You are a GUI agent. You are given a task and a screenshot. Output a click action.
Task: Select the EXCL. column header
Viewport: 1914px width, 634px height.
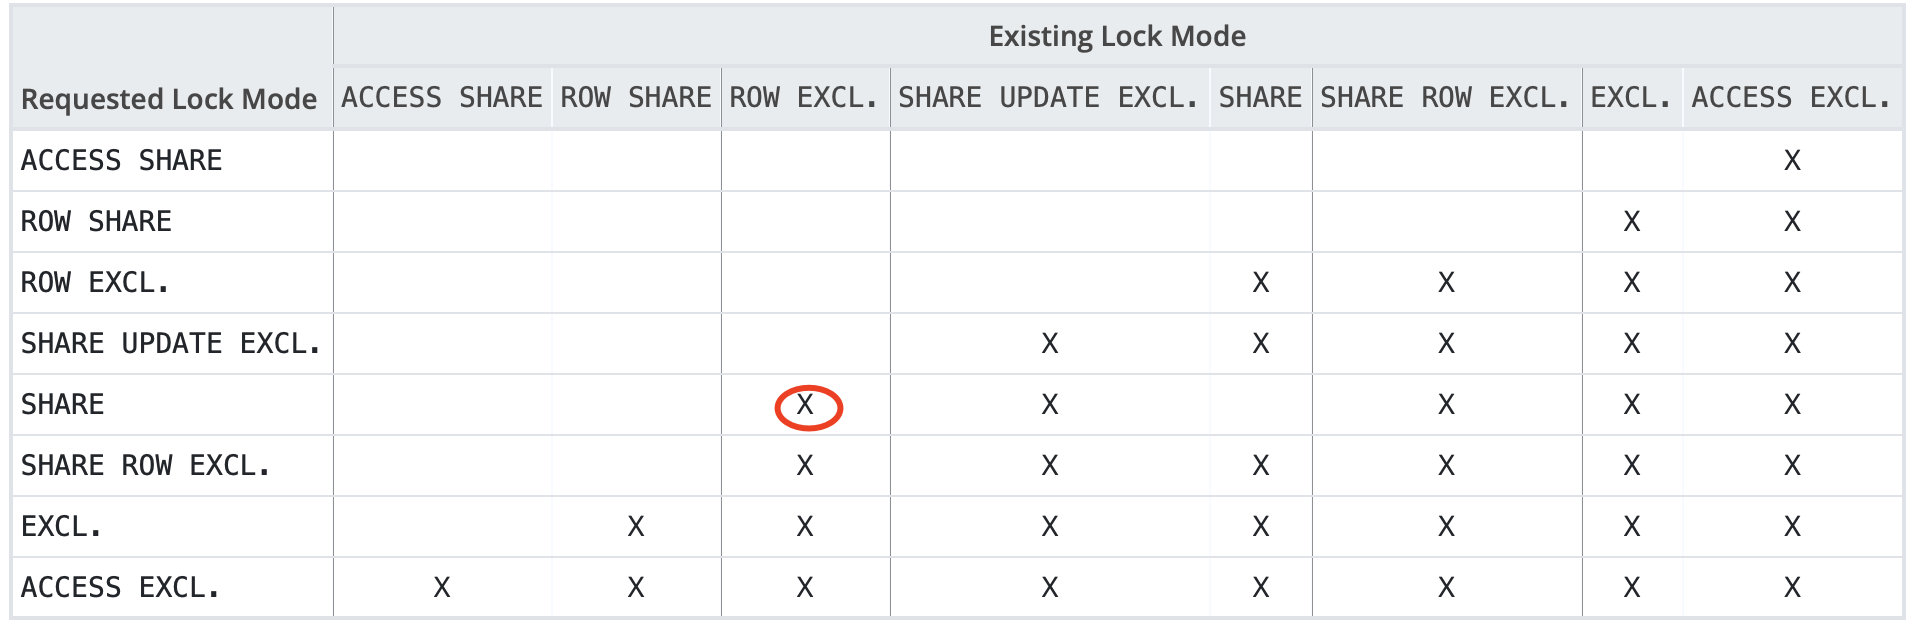pos(1631,98)
